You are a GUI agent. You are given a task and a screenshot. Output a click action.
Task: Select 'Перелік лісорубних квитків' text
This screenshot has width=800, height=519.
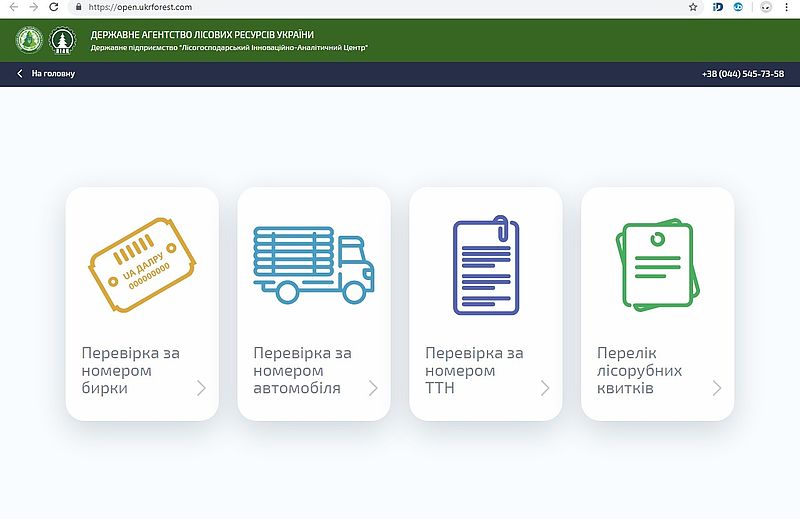point(640,370)
